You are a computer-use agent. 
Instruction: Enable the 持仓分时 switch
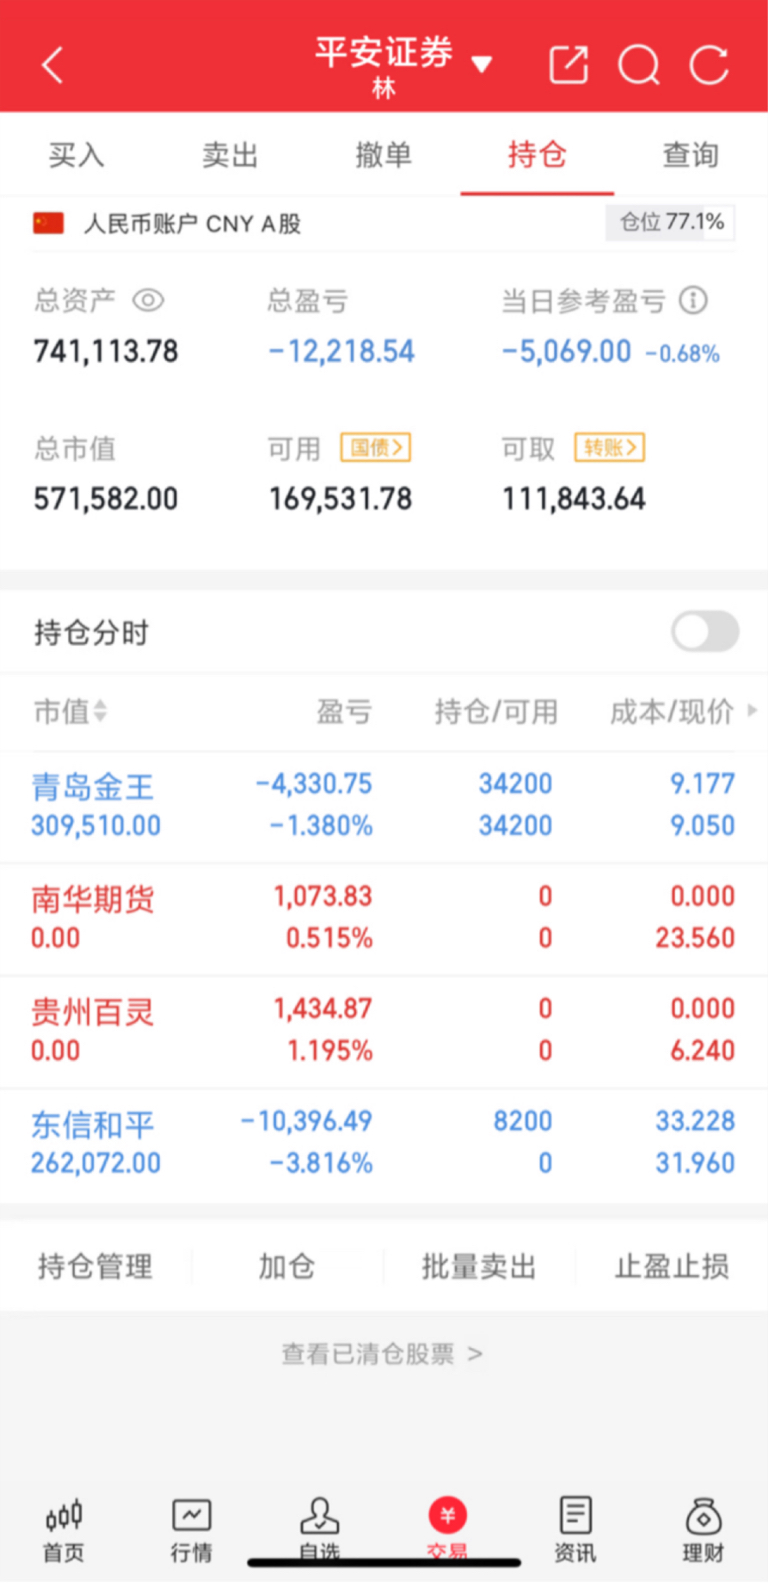click(705, 632)
